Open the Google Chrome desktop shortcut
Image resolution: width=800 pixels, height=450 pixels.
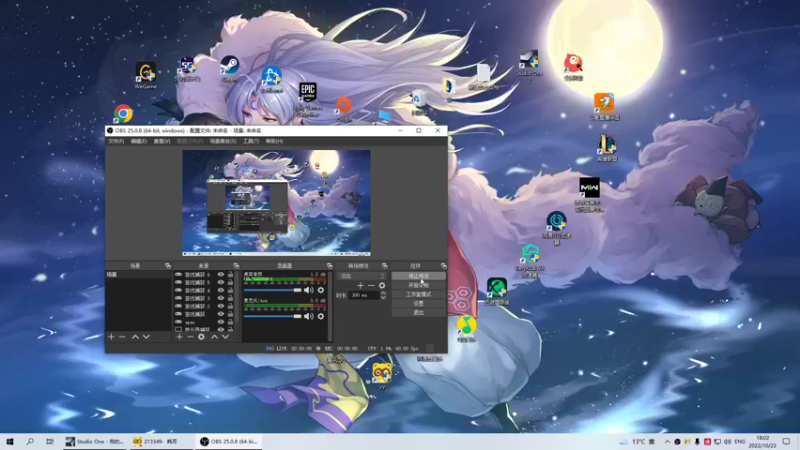point(123,114)
